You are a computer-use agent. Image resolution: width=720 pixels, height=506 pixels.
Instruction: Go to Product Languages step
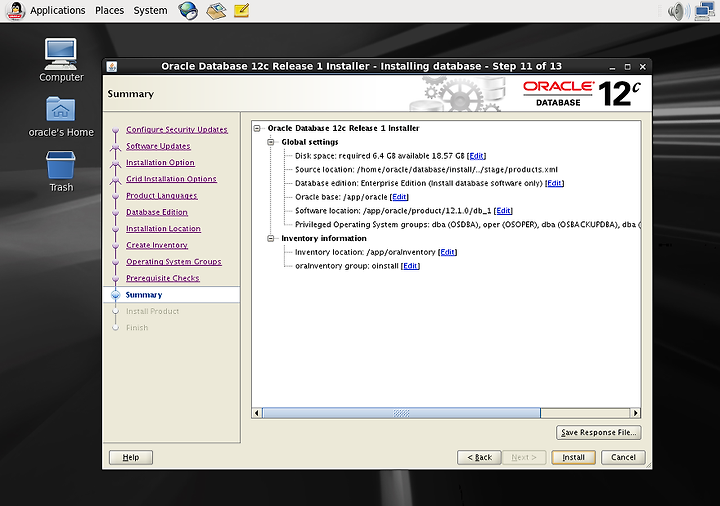tap(162, 196)
